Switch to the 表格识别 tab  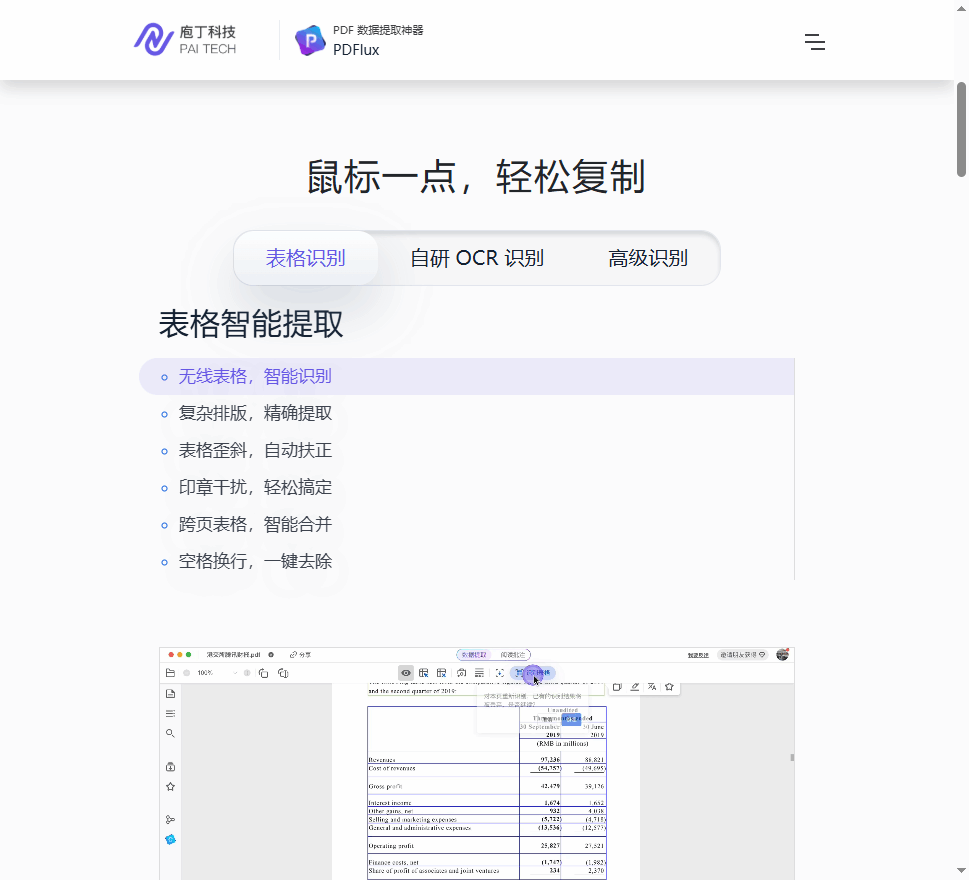click(305, 258)
